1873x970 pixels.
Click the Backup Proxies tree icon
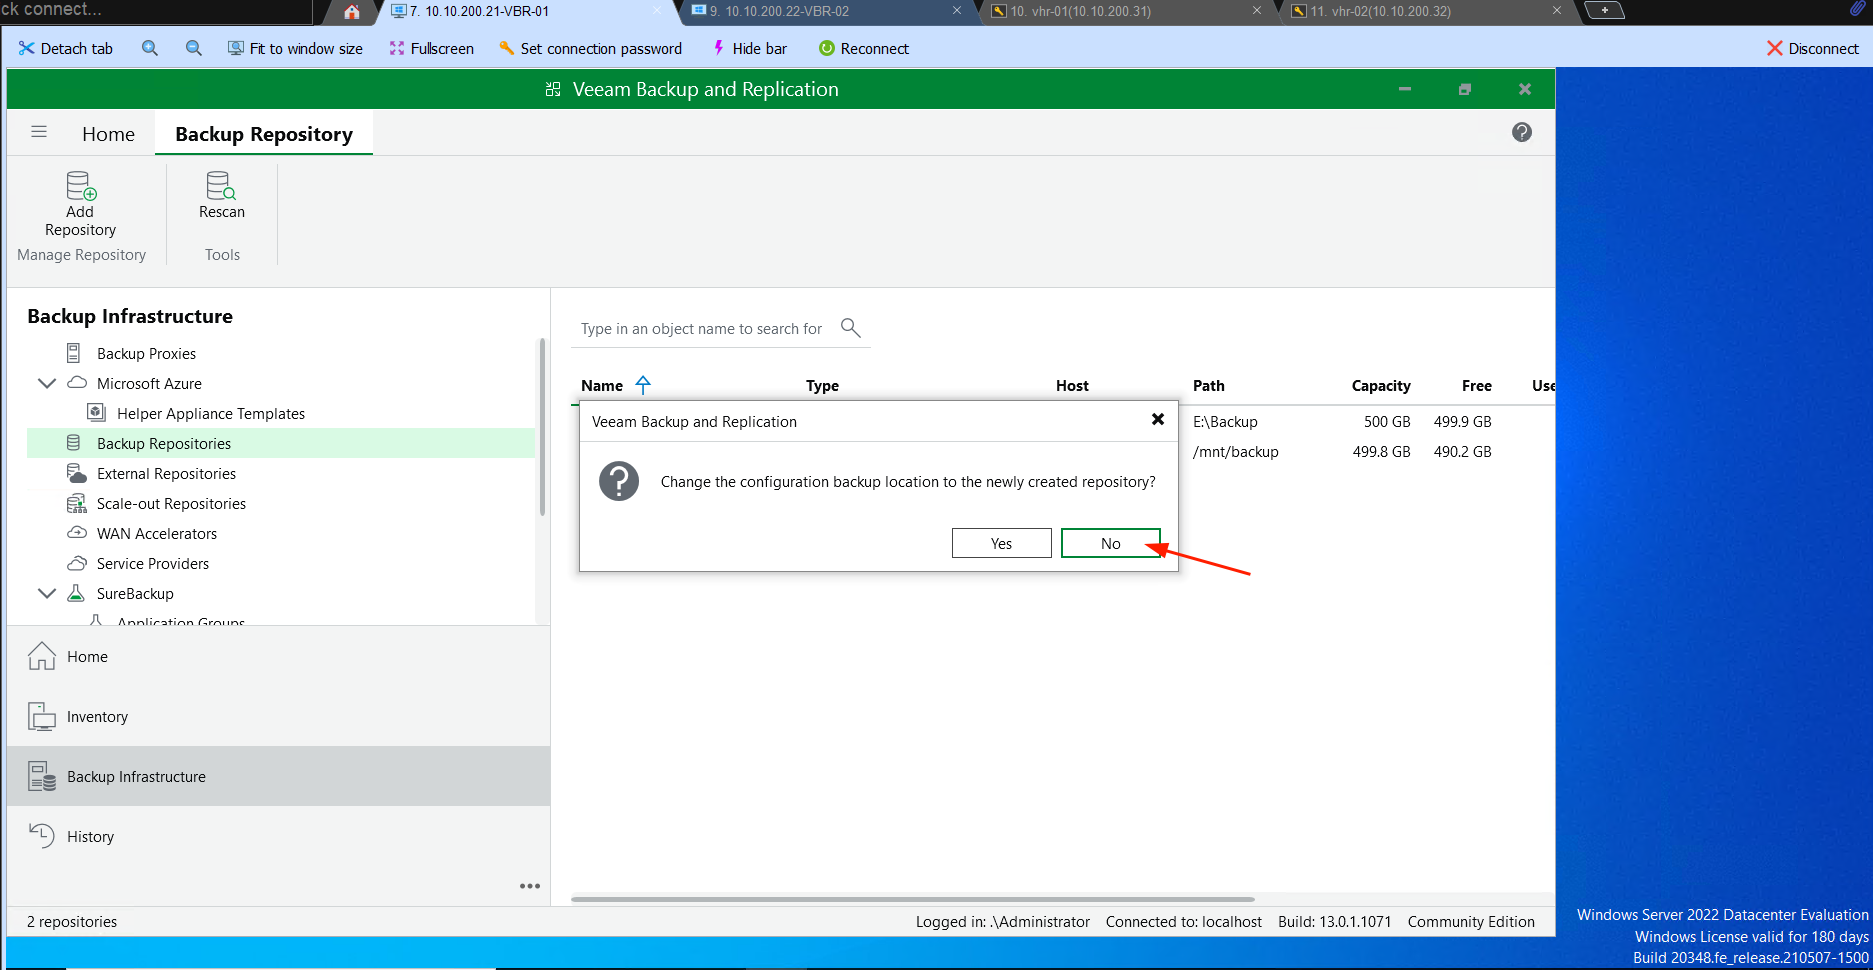point(73,353)
